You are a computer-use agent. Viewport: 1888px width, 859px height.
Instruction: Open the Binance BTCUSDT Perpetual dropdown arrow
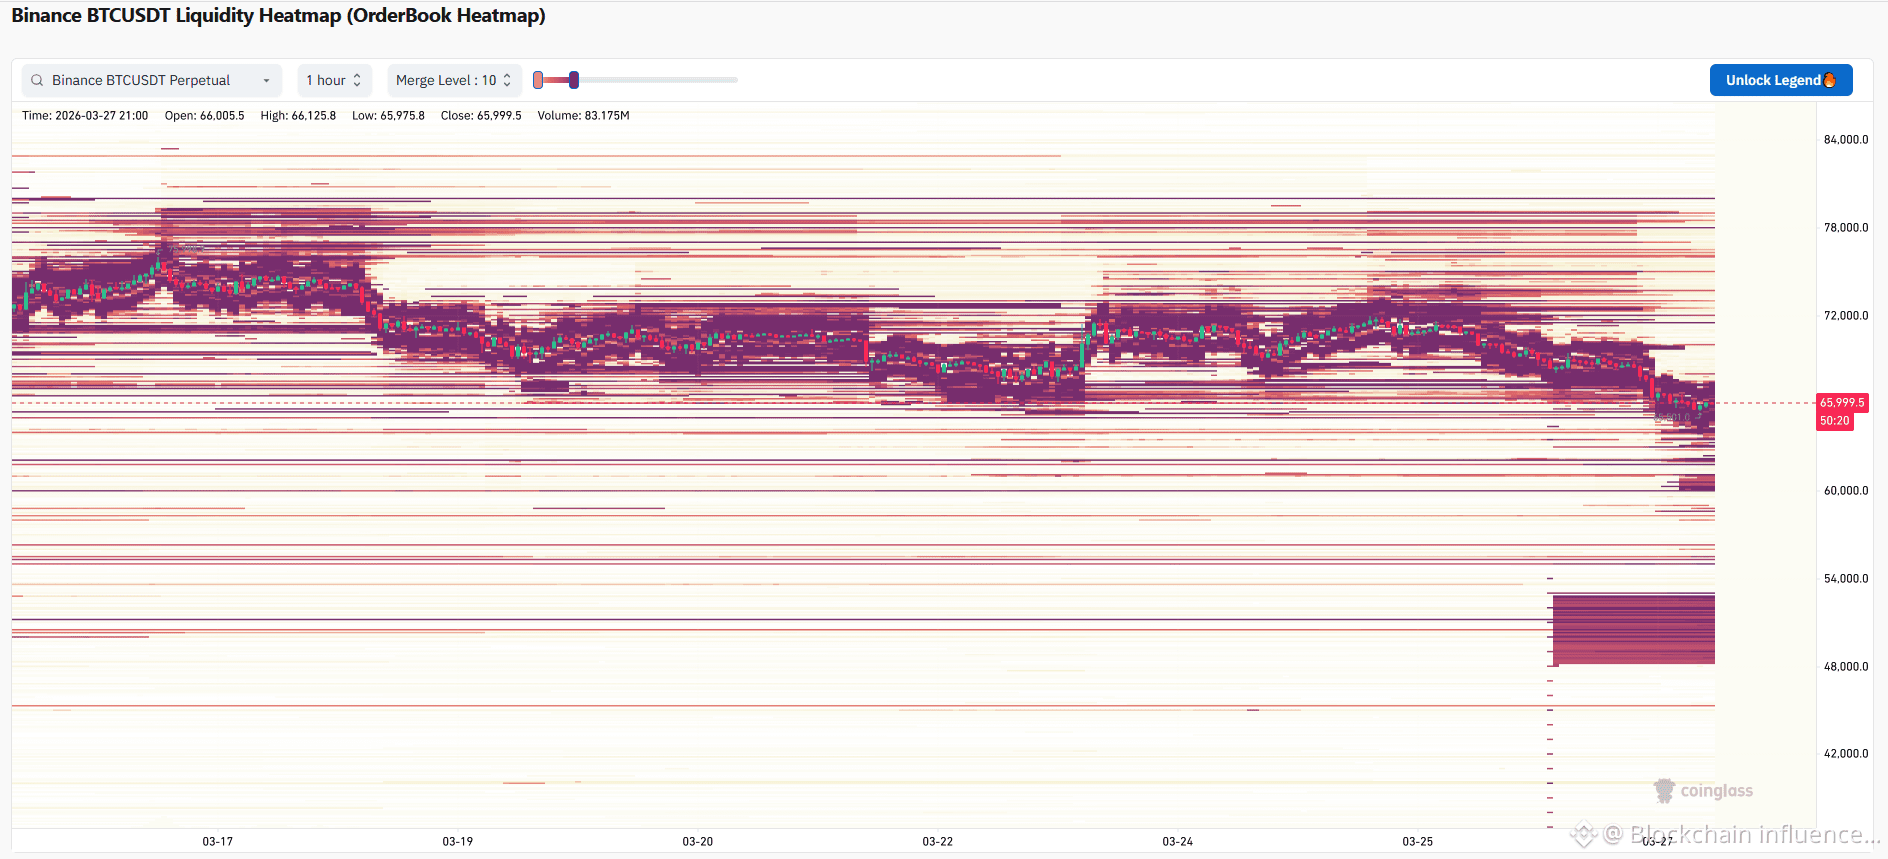tap(266, 80)
